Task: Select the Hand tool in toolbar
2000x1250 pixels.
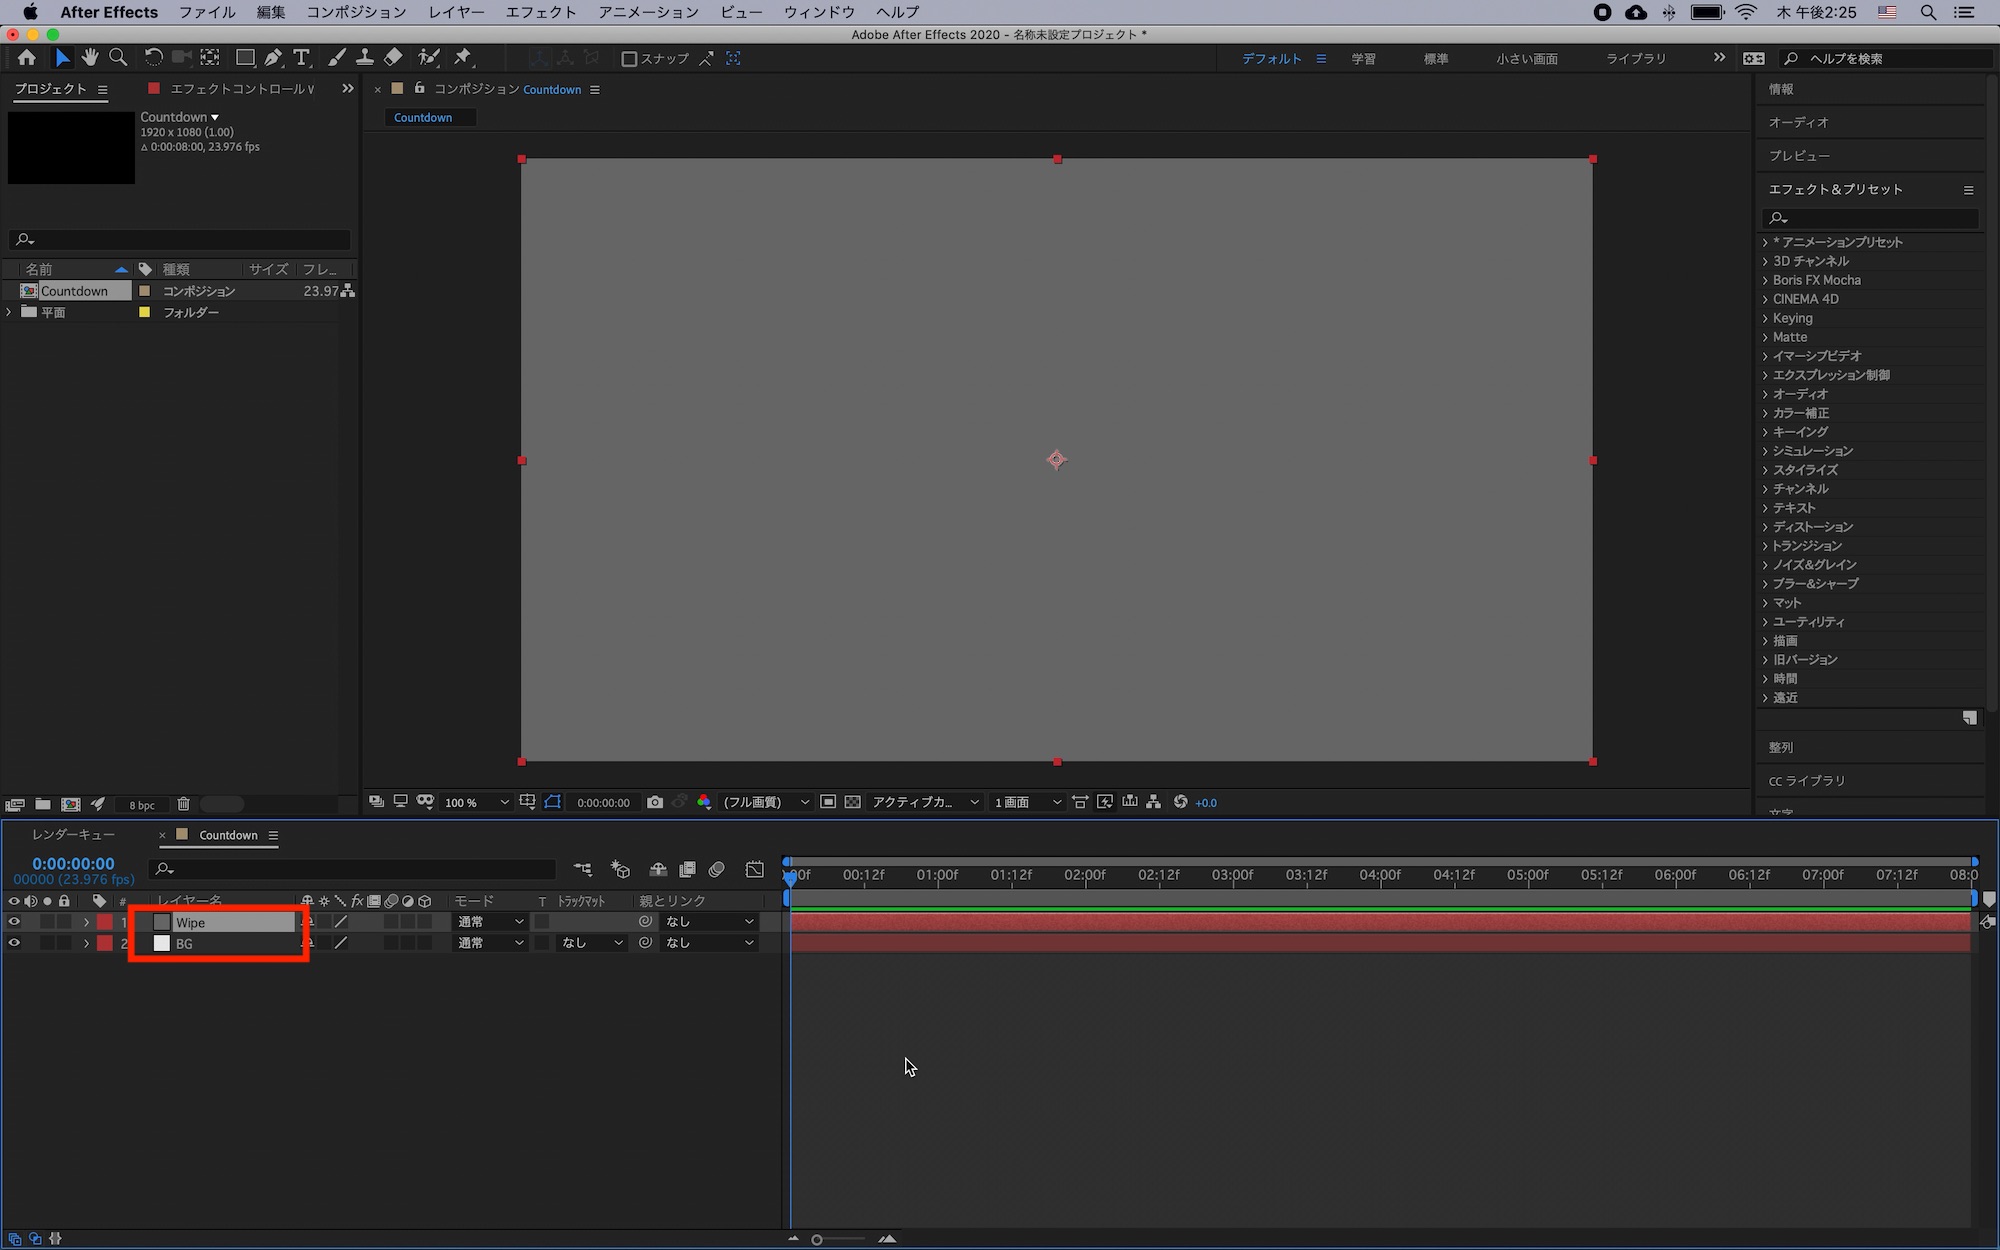Action: (x=90, y=58)
